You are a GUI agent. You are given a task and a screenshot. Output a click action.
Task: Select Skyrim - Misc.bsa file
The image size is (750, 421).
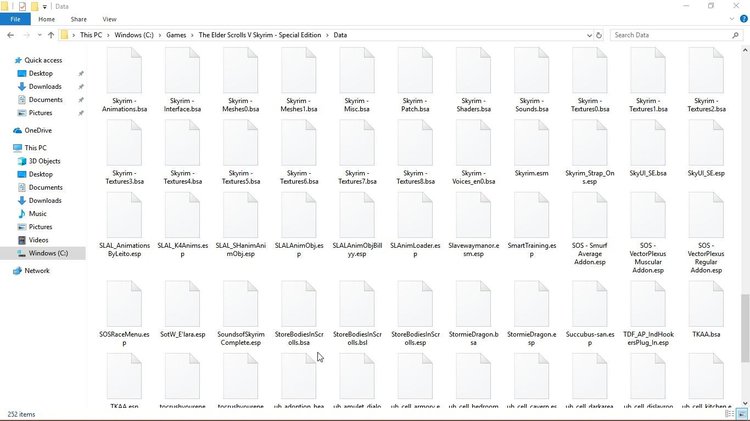pos(357,80)
